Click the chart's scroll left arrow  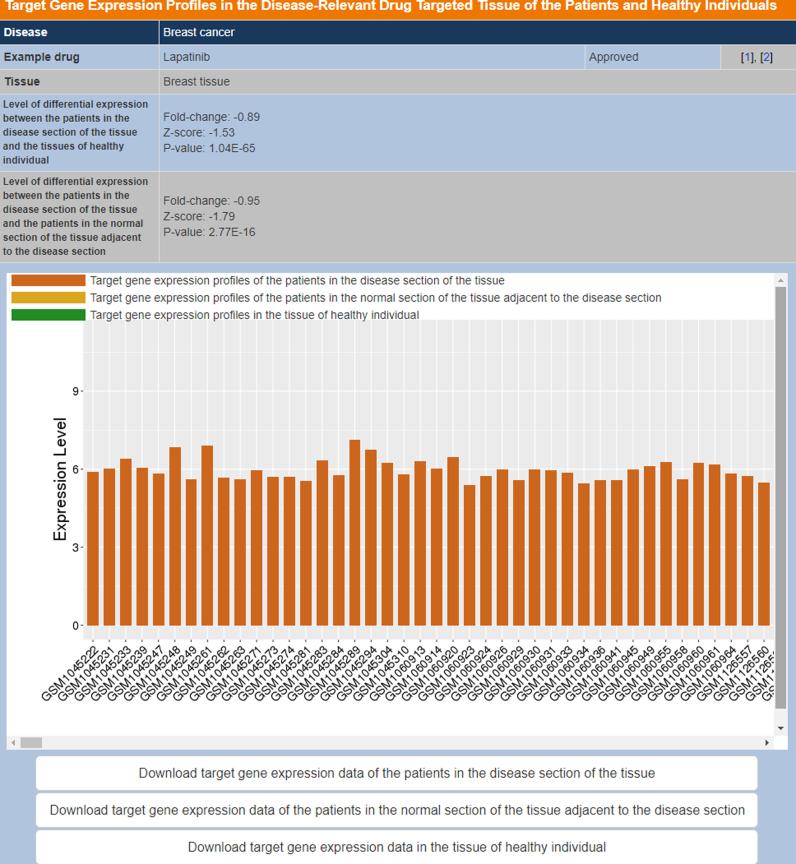13,742
